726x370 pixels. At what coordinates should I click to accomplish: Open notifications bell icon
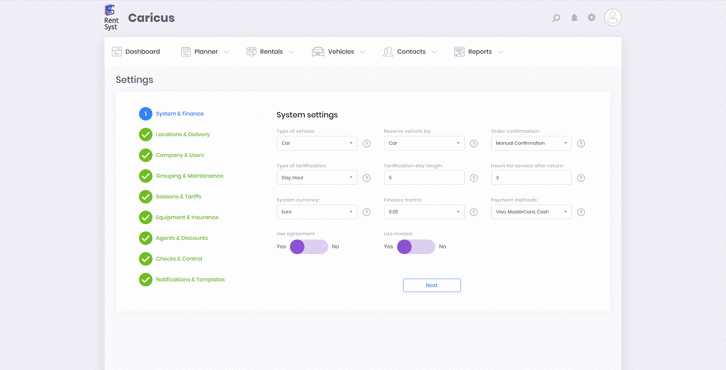574,18
